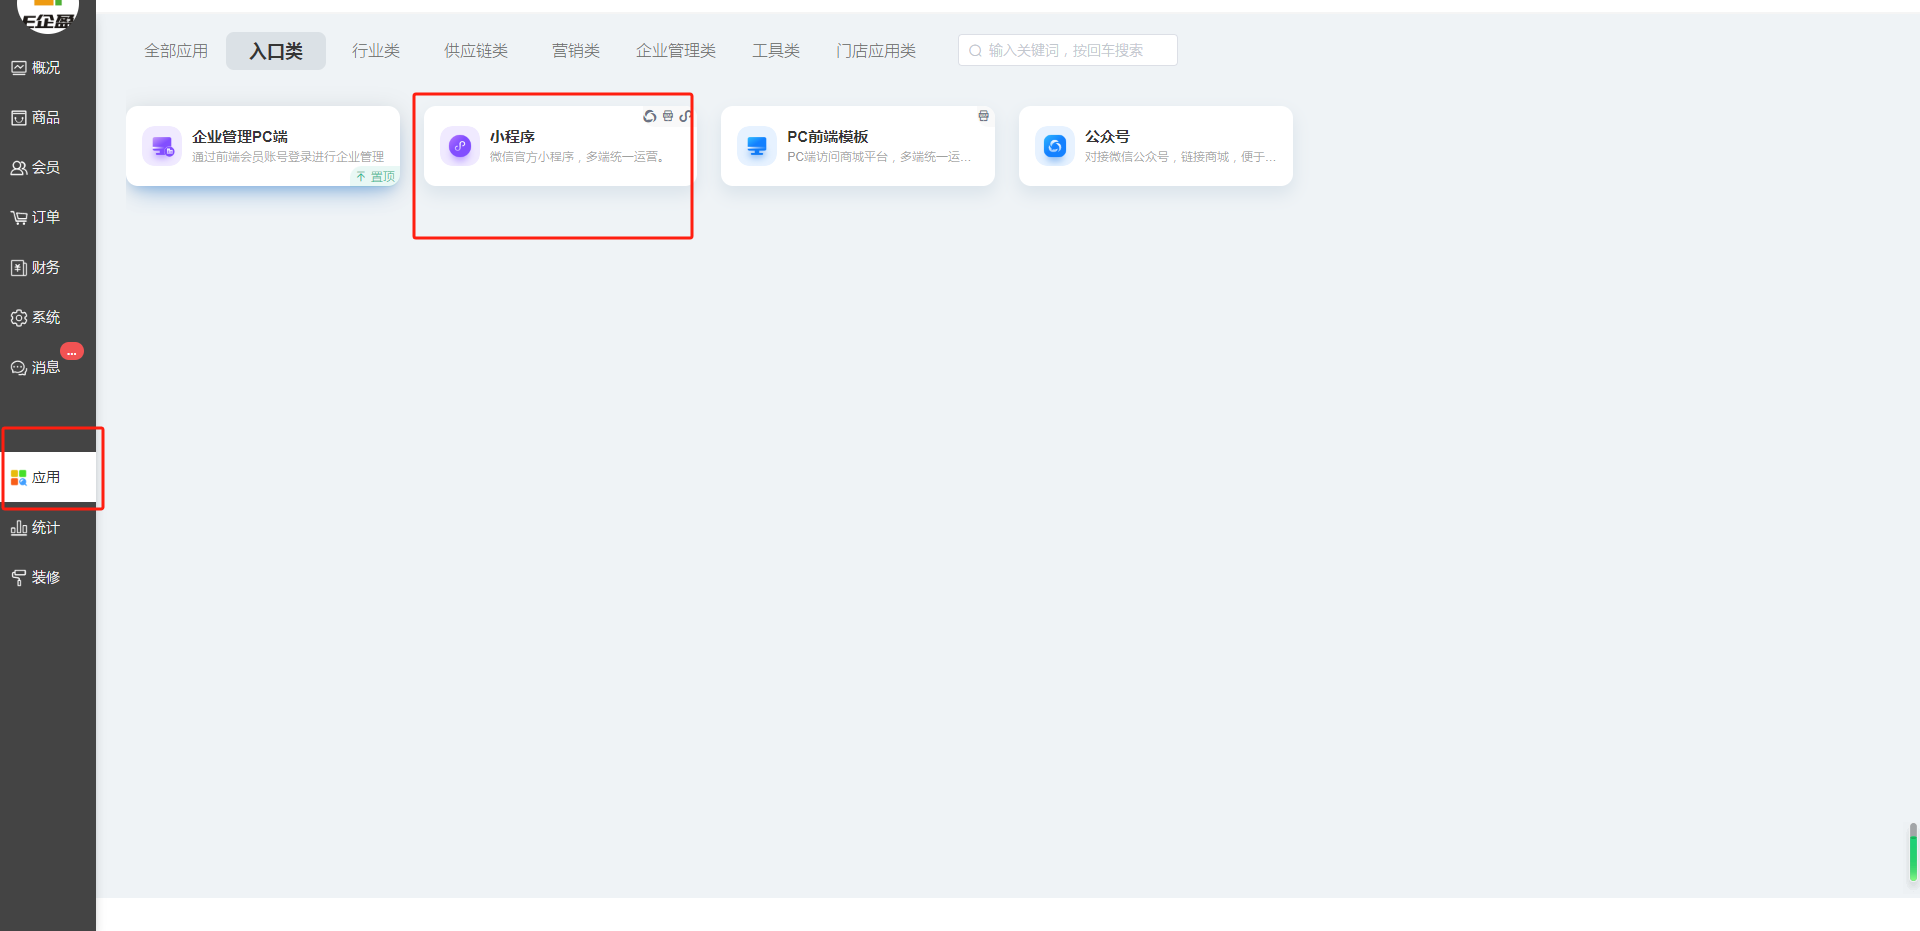Select 应用 apps in the sidebar
Screen dimensions: 1920x931
point(36,478)
